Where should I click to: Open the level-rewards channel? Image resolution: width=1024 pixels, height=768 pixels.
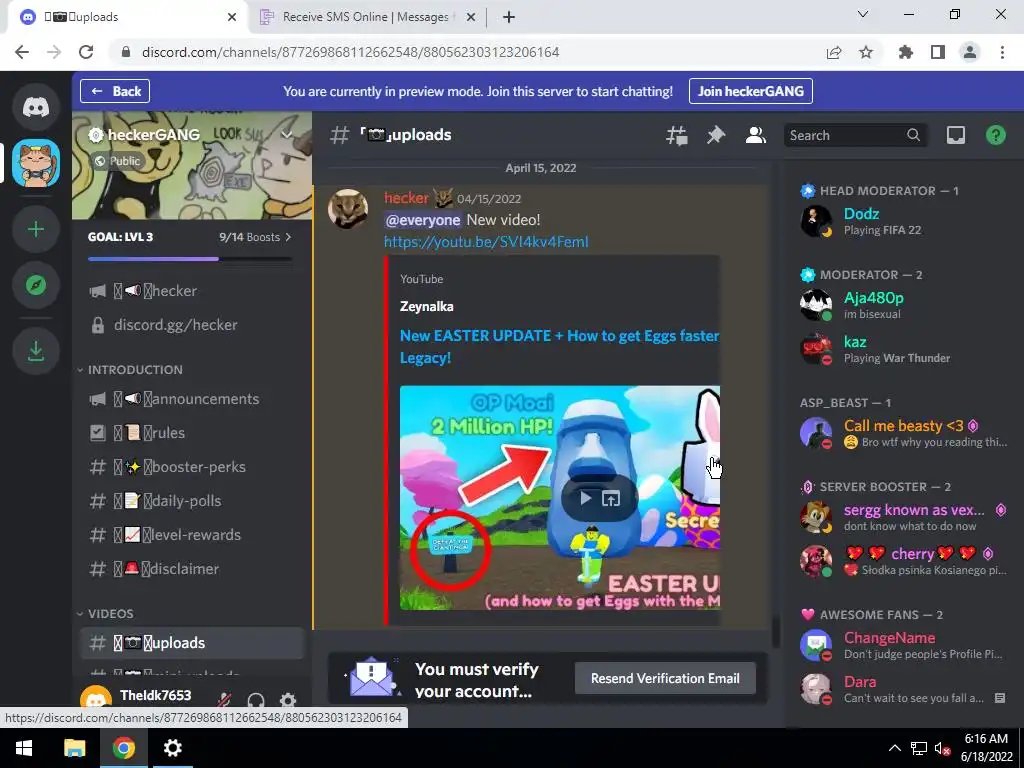(192, 535)
